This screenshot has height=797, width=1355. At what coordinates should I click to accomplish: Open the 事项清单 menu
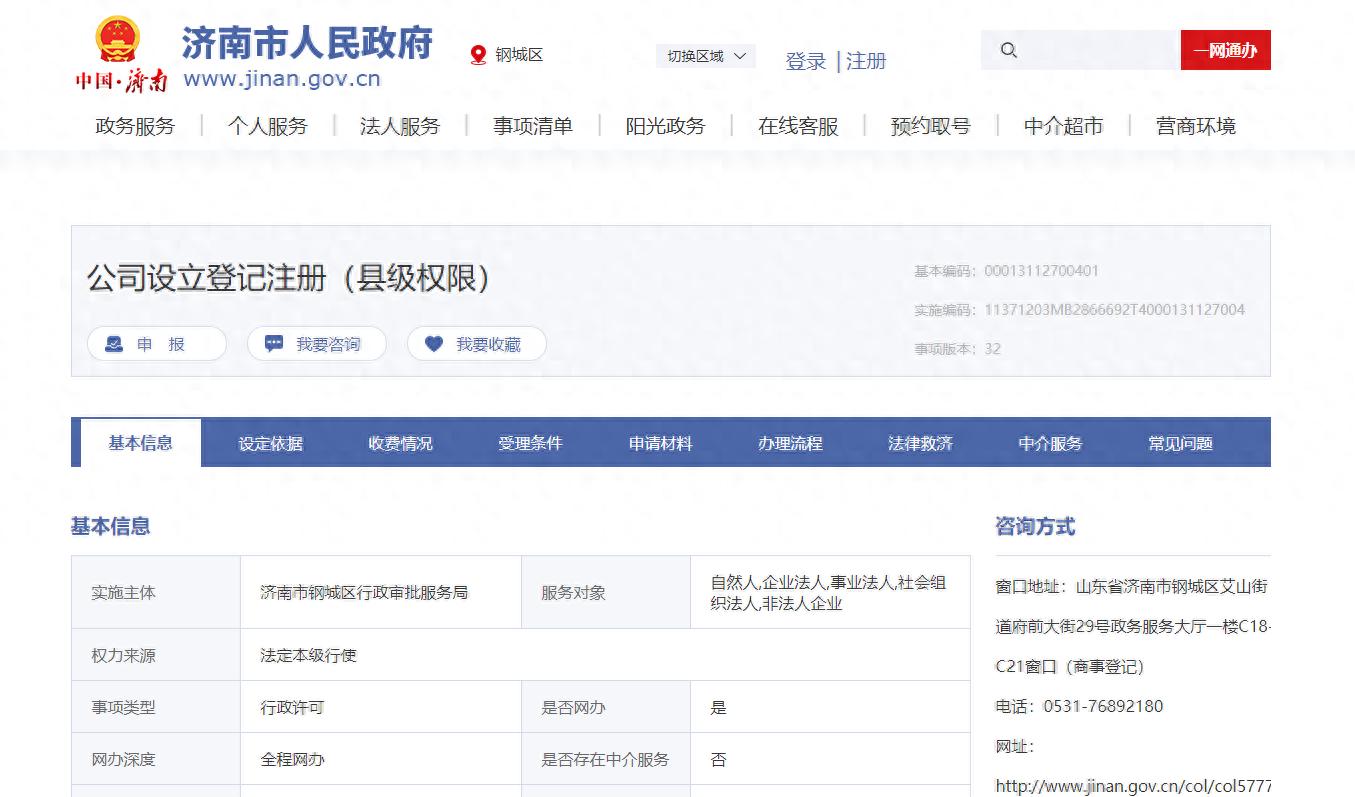(x=533, y=126)
